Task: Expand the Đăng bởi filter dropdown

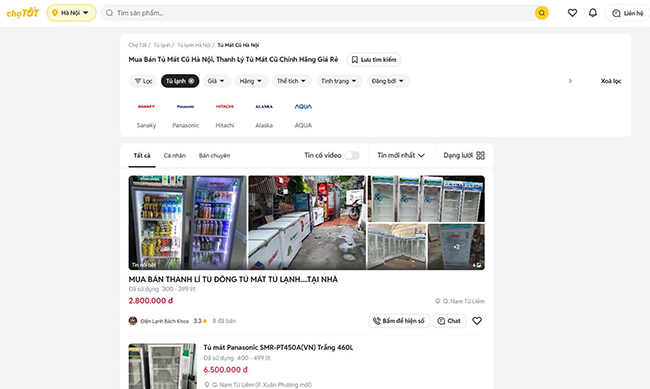Action: point(388,81)
